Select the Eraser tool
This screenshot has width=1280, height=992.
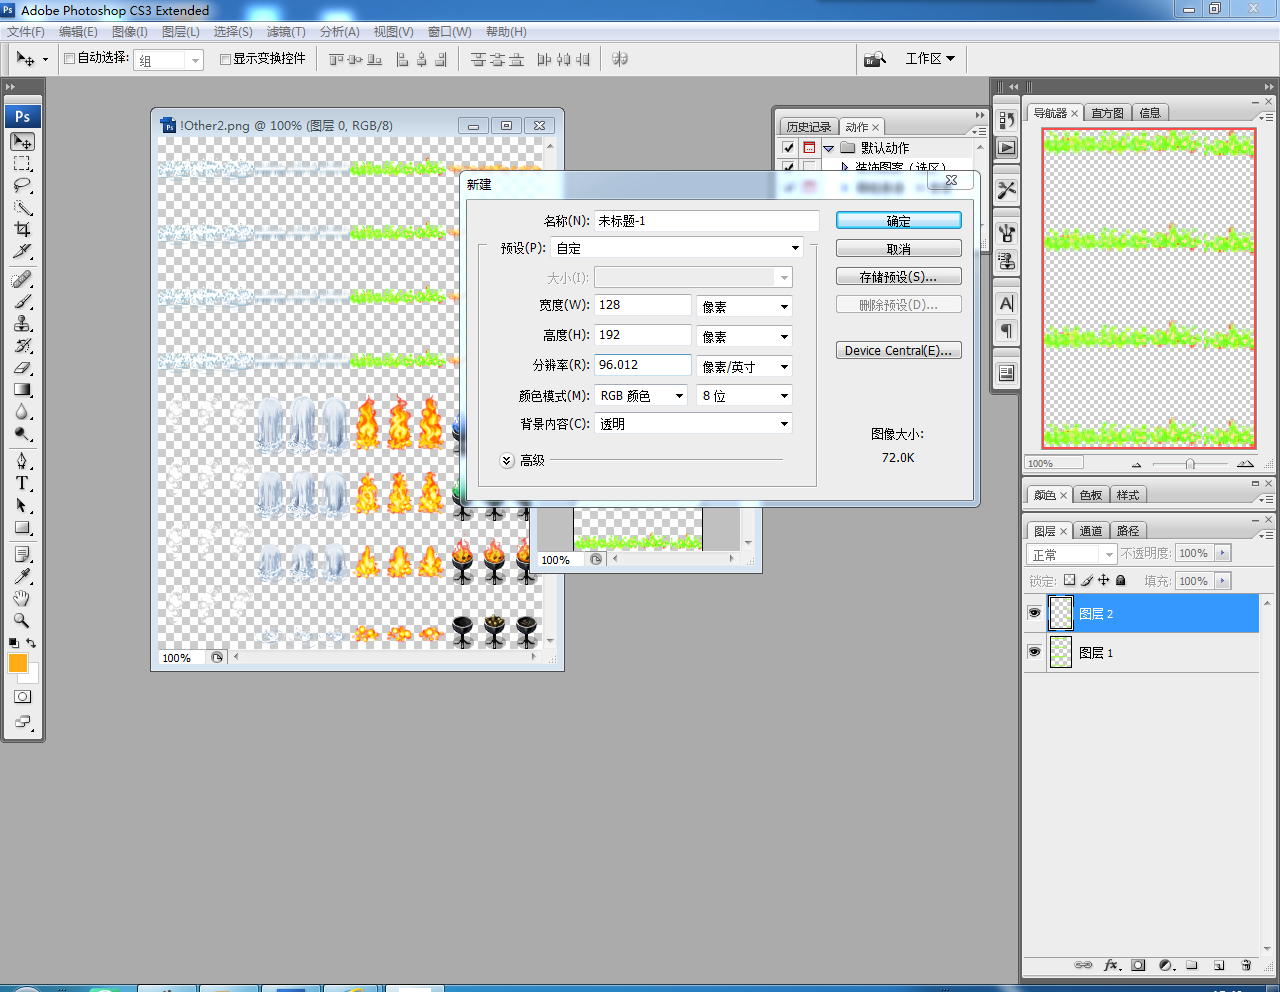pyautogui.click(x=22, y=367)
